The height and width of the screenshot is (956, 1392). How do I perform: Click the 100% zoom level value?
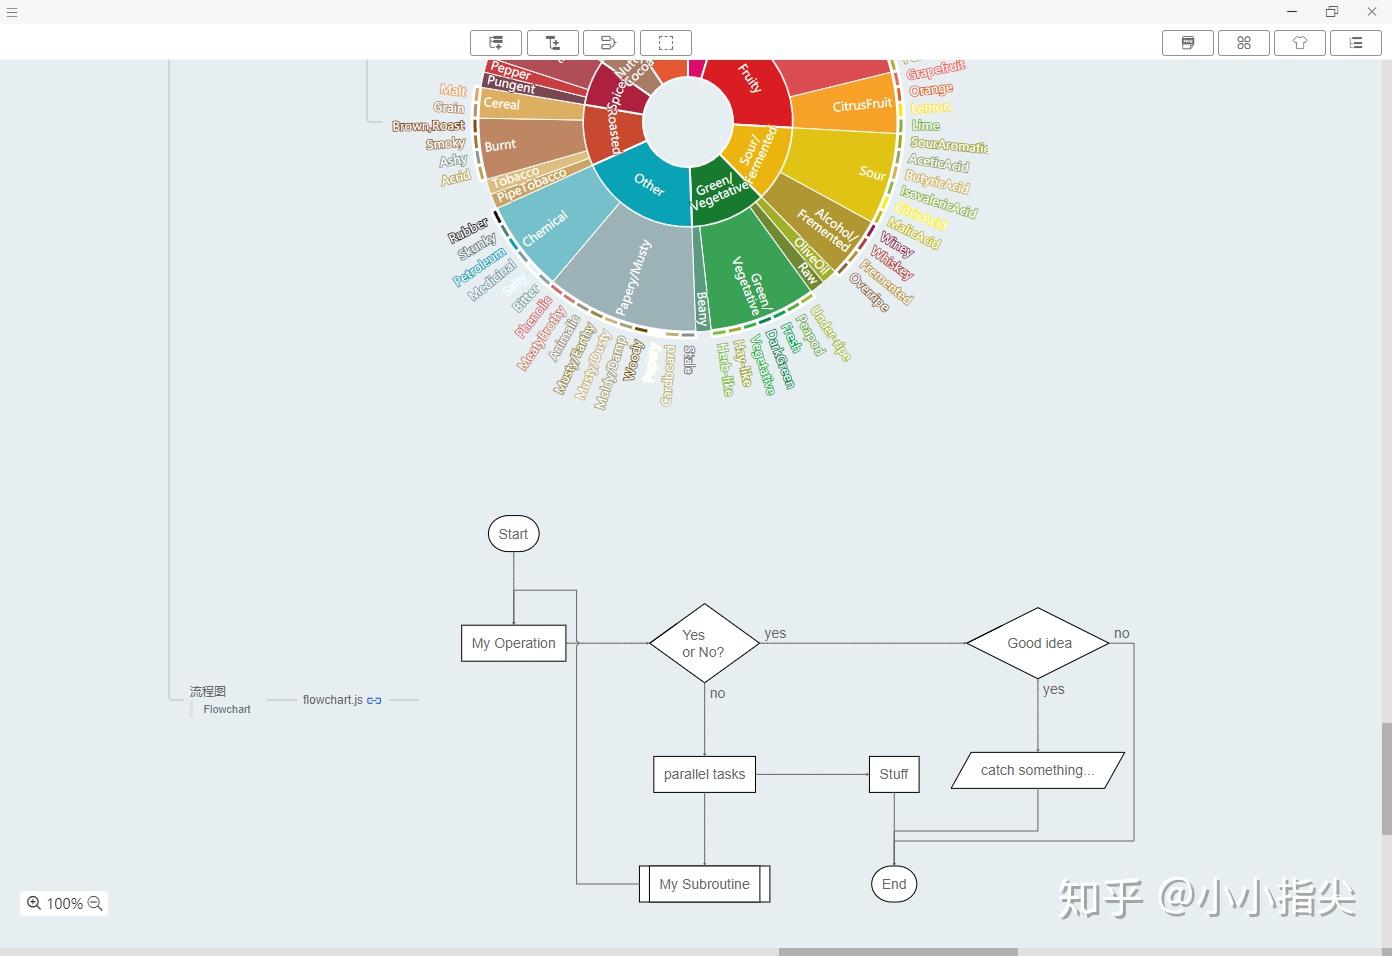click(64, 904)
